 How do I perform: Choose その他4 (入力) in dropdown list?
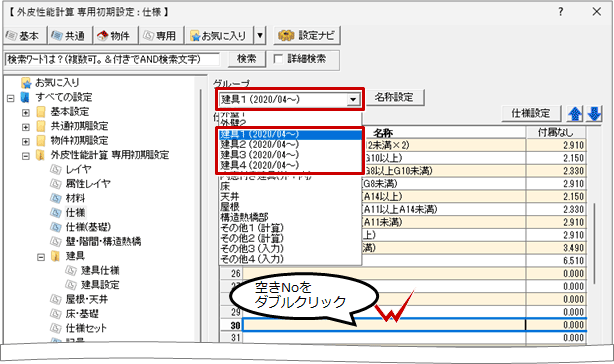[x=290, y=259]
